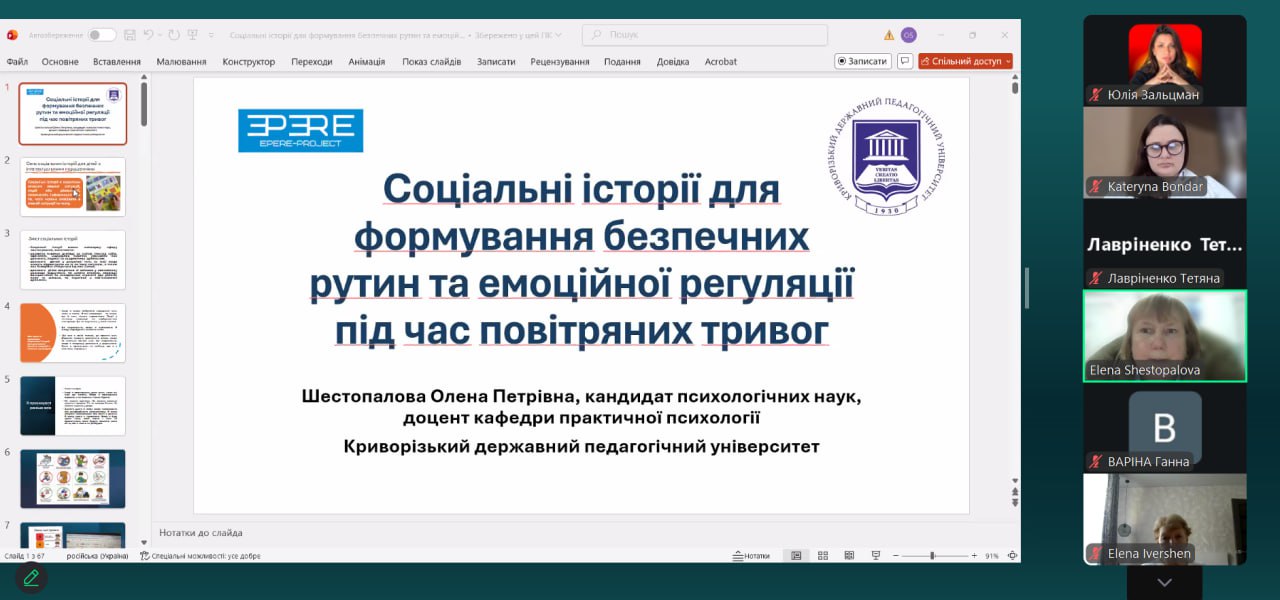1280x600 pixels.
Task: Open the Вставлення ribbon tab
Action: pyautogui.click(x=117, y=61)
